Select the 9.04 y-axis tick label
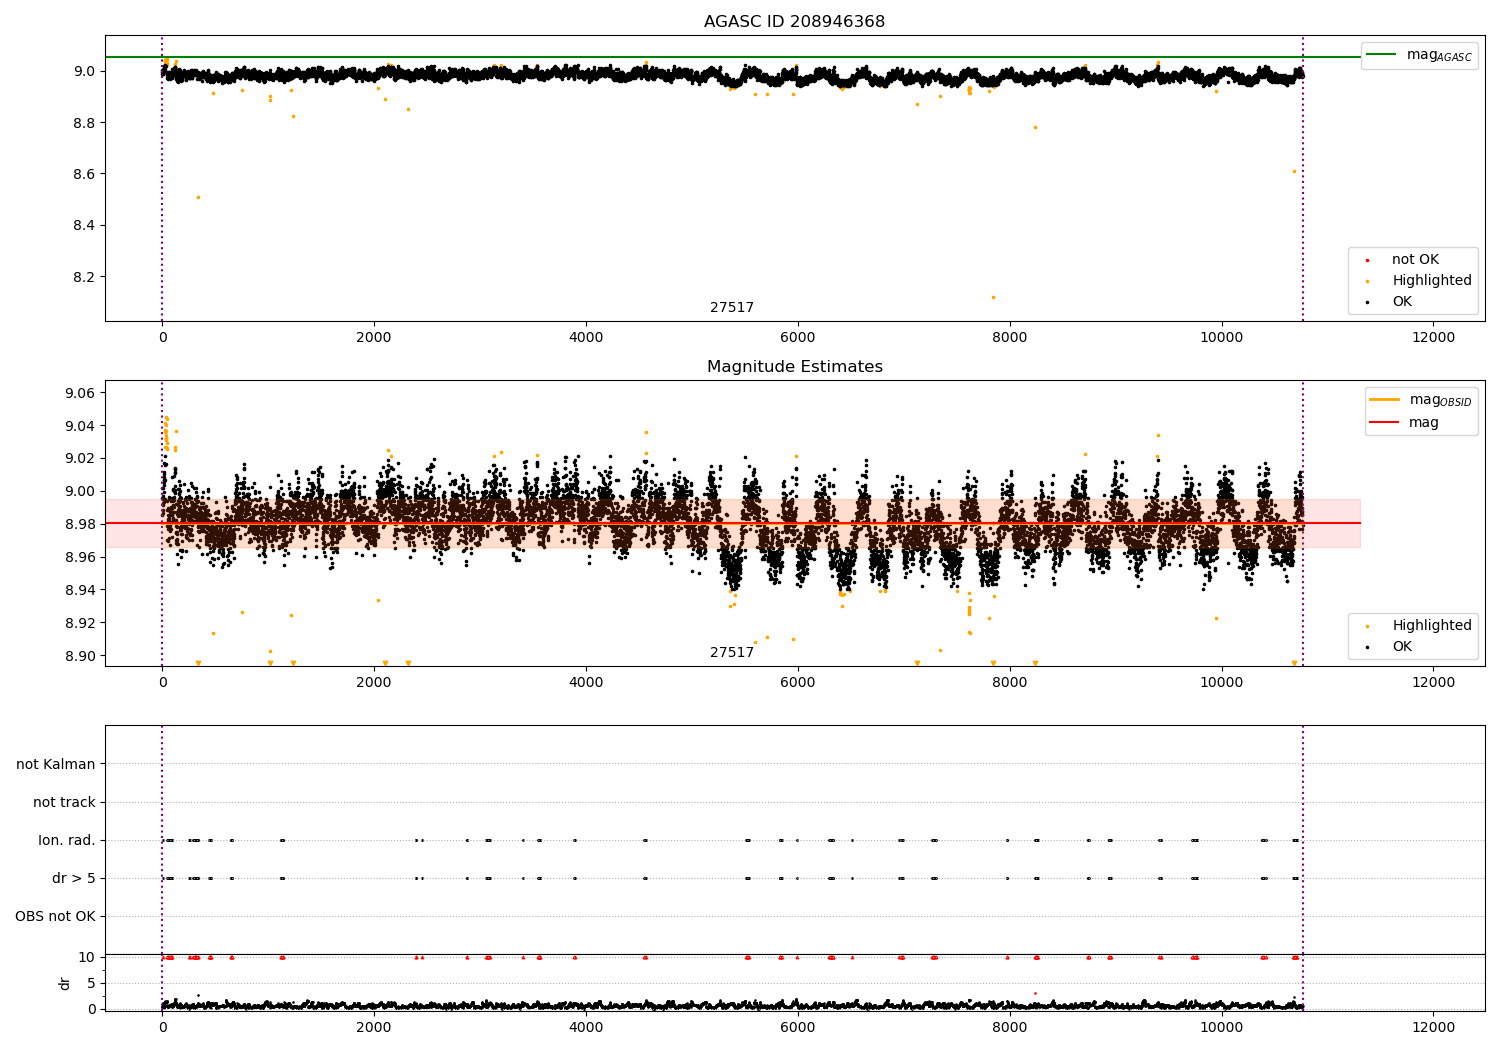Image resolution: width=1500 pixels, height=1050 pixels. [80, 426]
